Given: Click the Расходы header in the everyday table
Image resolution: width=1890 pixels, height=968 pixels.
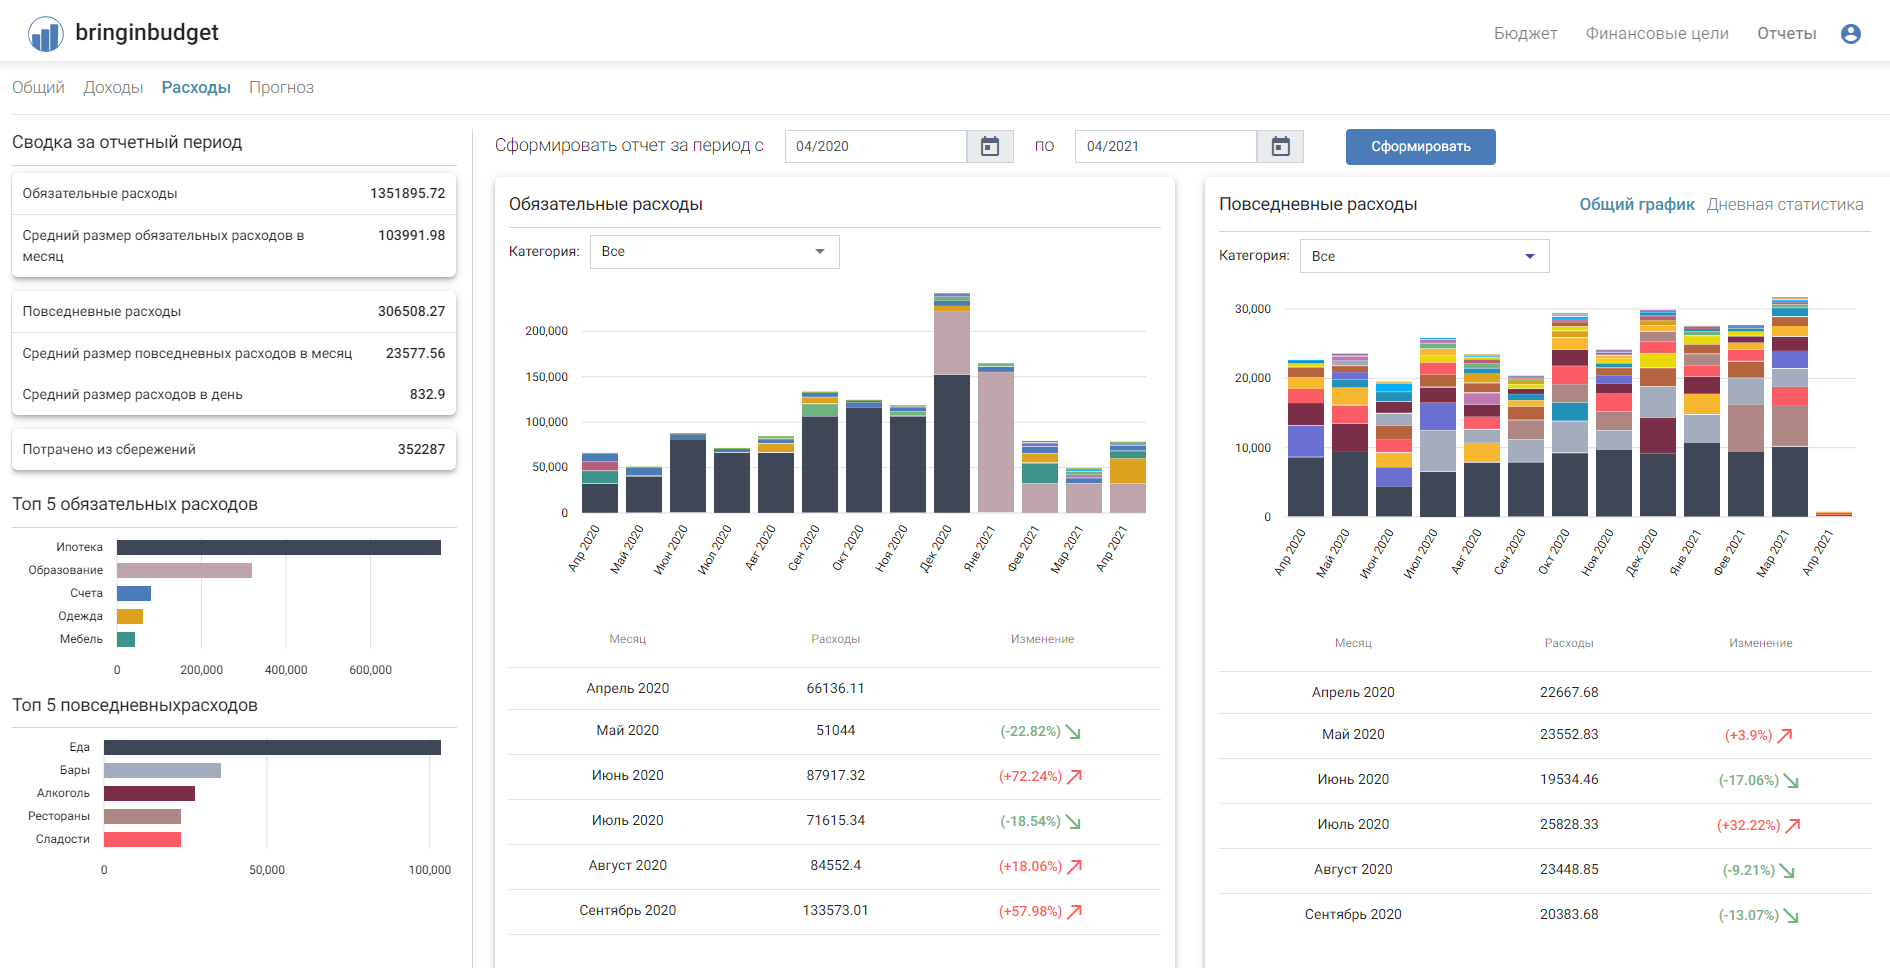Looking at the screenshot, I should click(1569, 643).
